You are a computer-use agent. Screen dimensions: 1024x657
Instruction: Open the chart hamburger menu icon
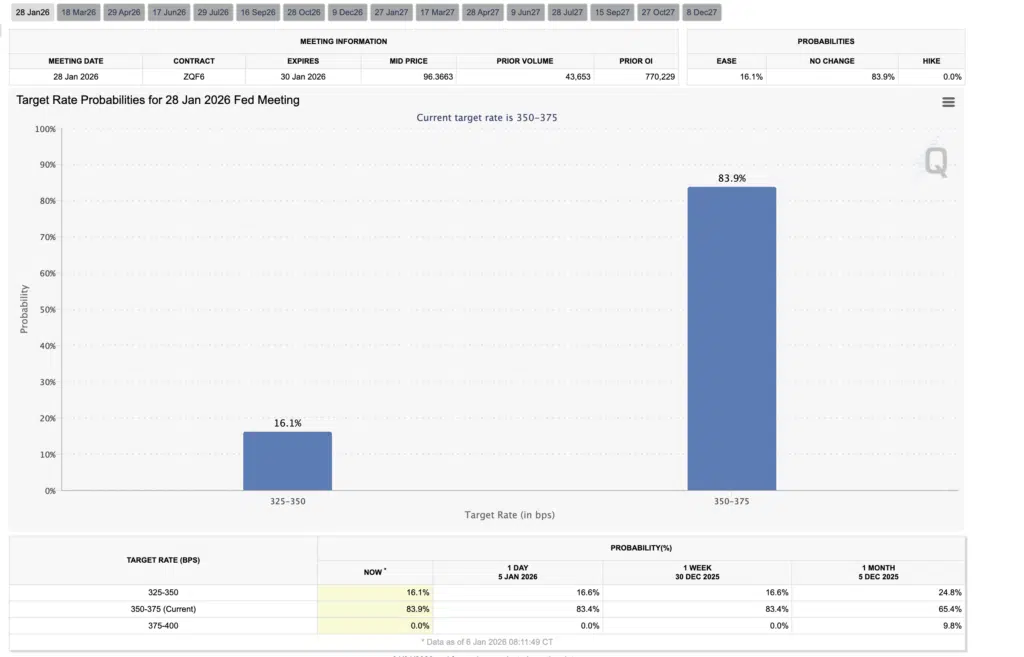[948, 102]
